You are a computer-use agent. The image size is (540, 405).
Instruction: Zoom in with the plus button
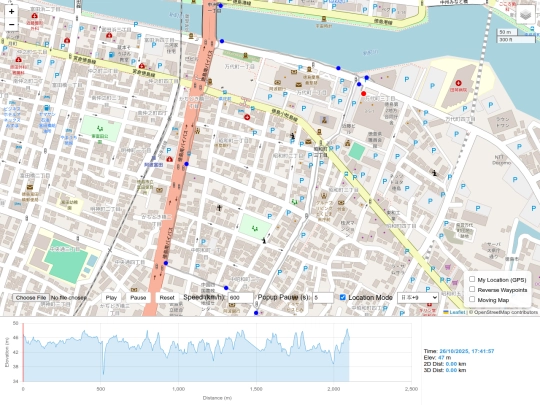[11, 11]
